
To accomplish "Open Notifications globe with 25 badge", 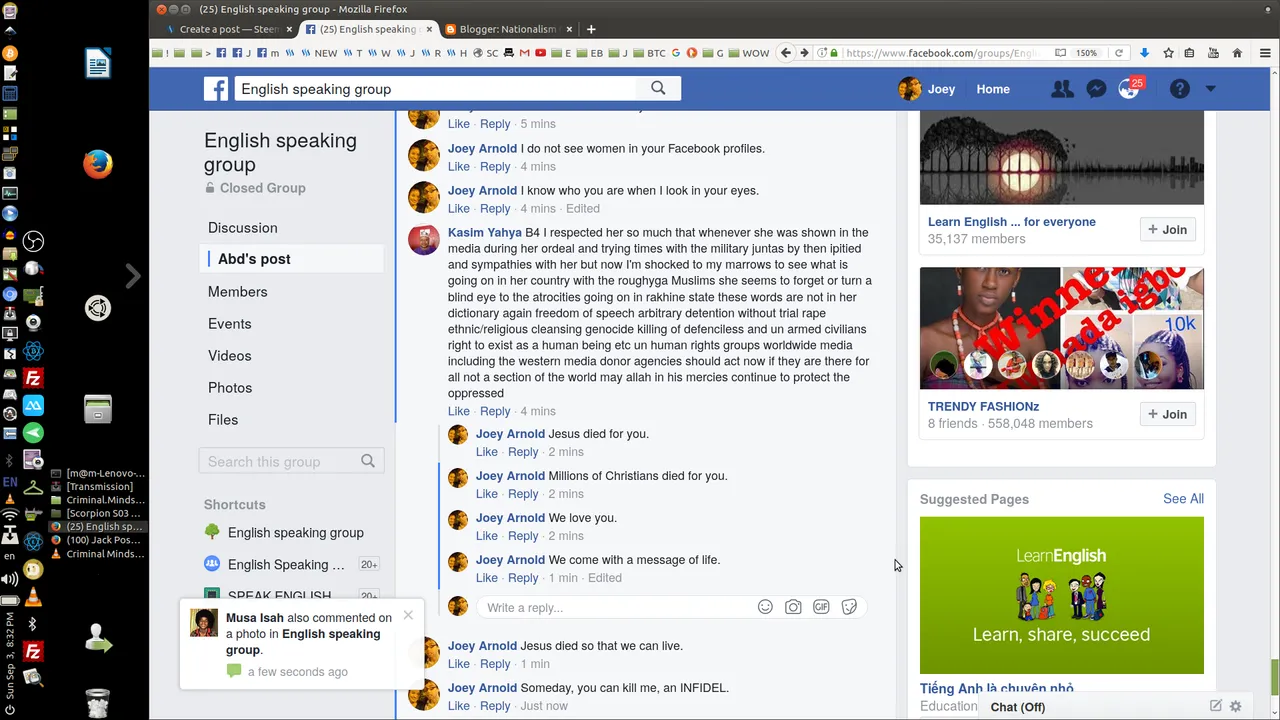I will (x=1129, y=89).
